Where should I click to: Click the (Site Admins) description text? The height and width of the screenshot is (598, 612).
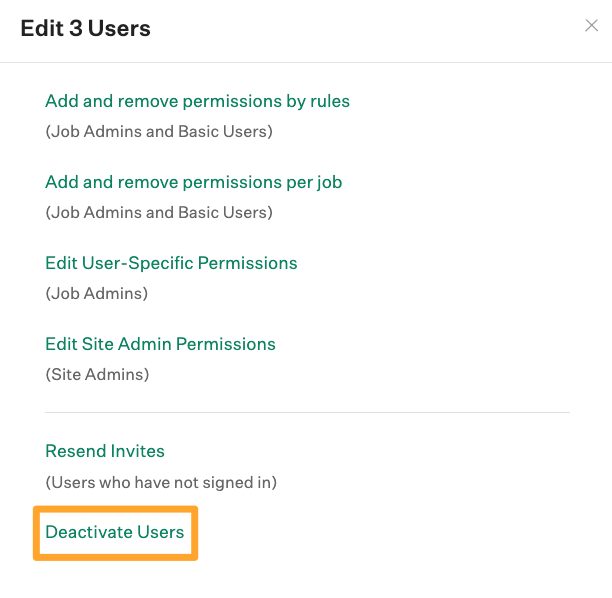(x=97, y=374)
